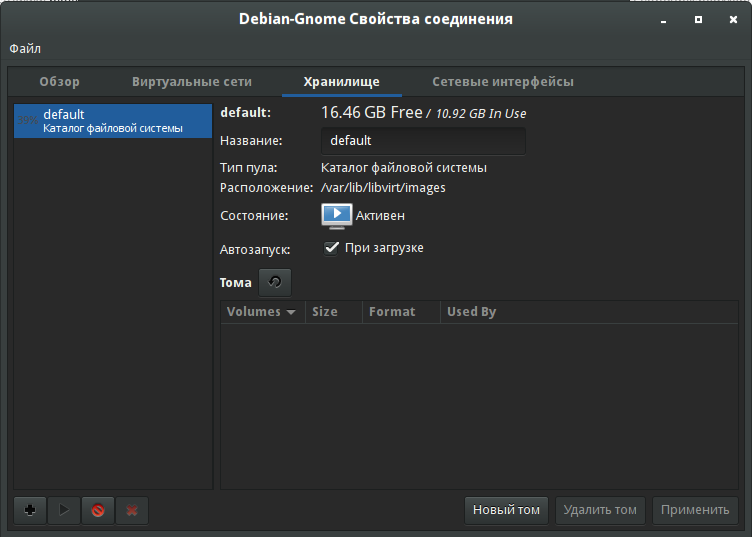Click the Удалить том button
Image resolution: width=752 pixels, height=537 pixels.
pos(600,510)
